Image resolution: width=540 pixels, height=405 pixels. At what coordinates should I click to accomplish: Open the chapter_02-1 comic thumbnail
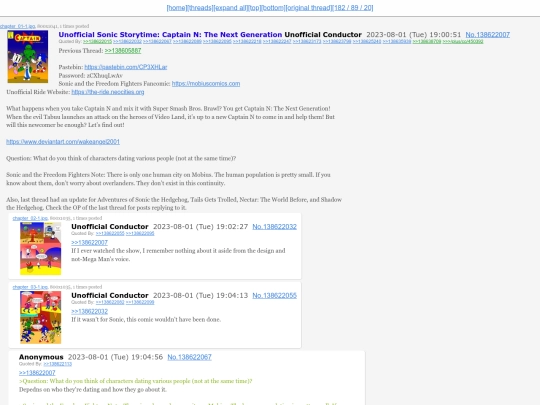click(x=41, y=248)
